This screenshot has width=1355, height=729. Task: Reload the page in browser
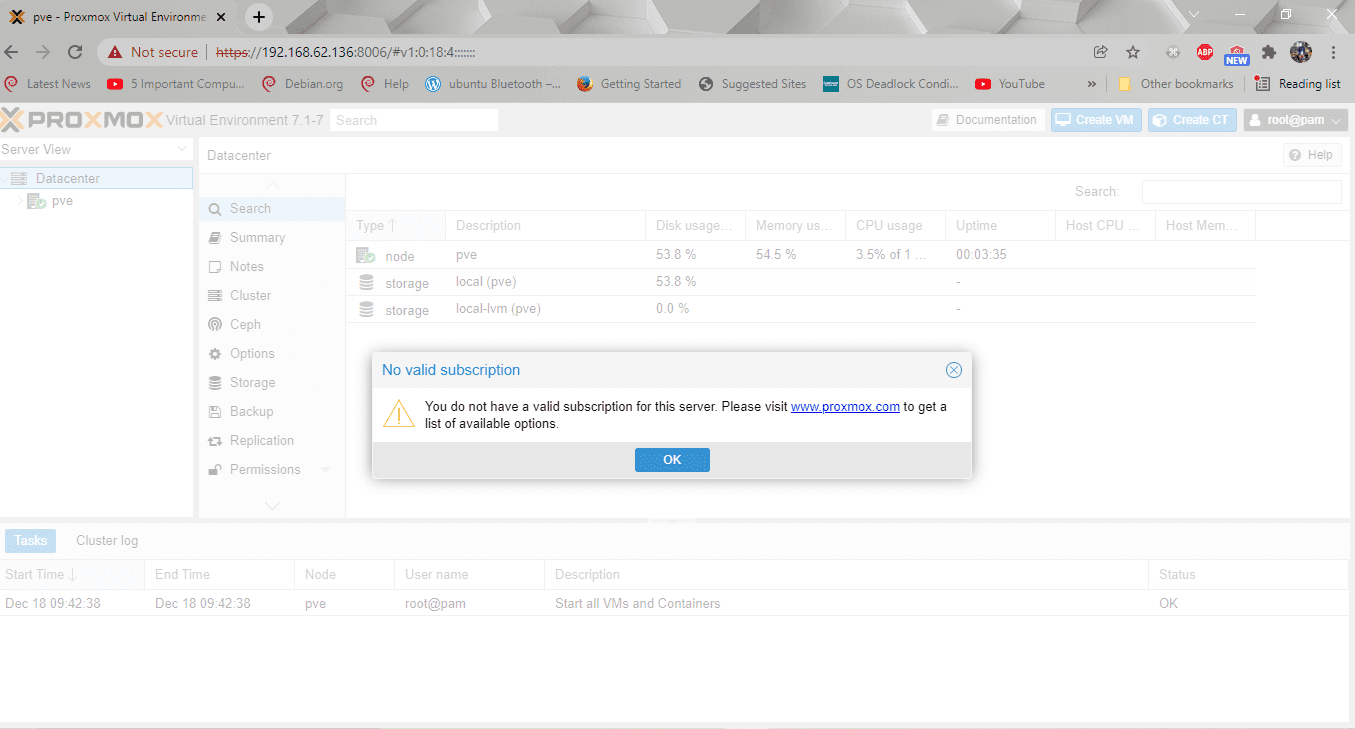(x=75, y=52)
